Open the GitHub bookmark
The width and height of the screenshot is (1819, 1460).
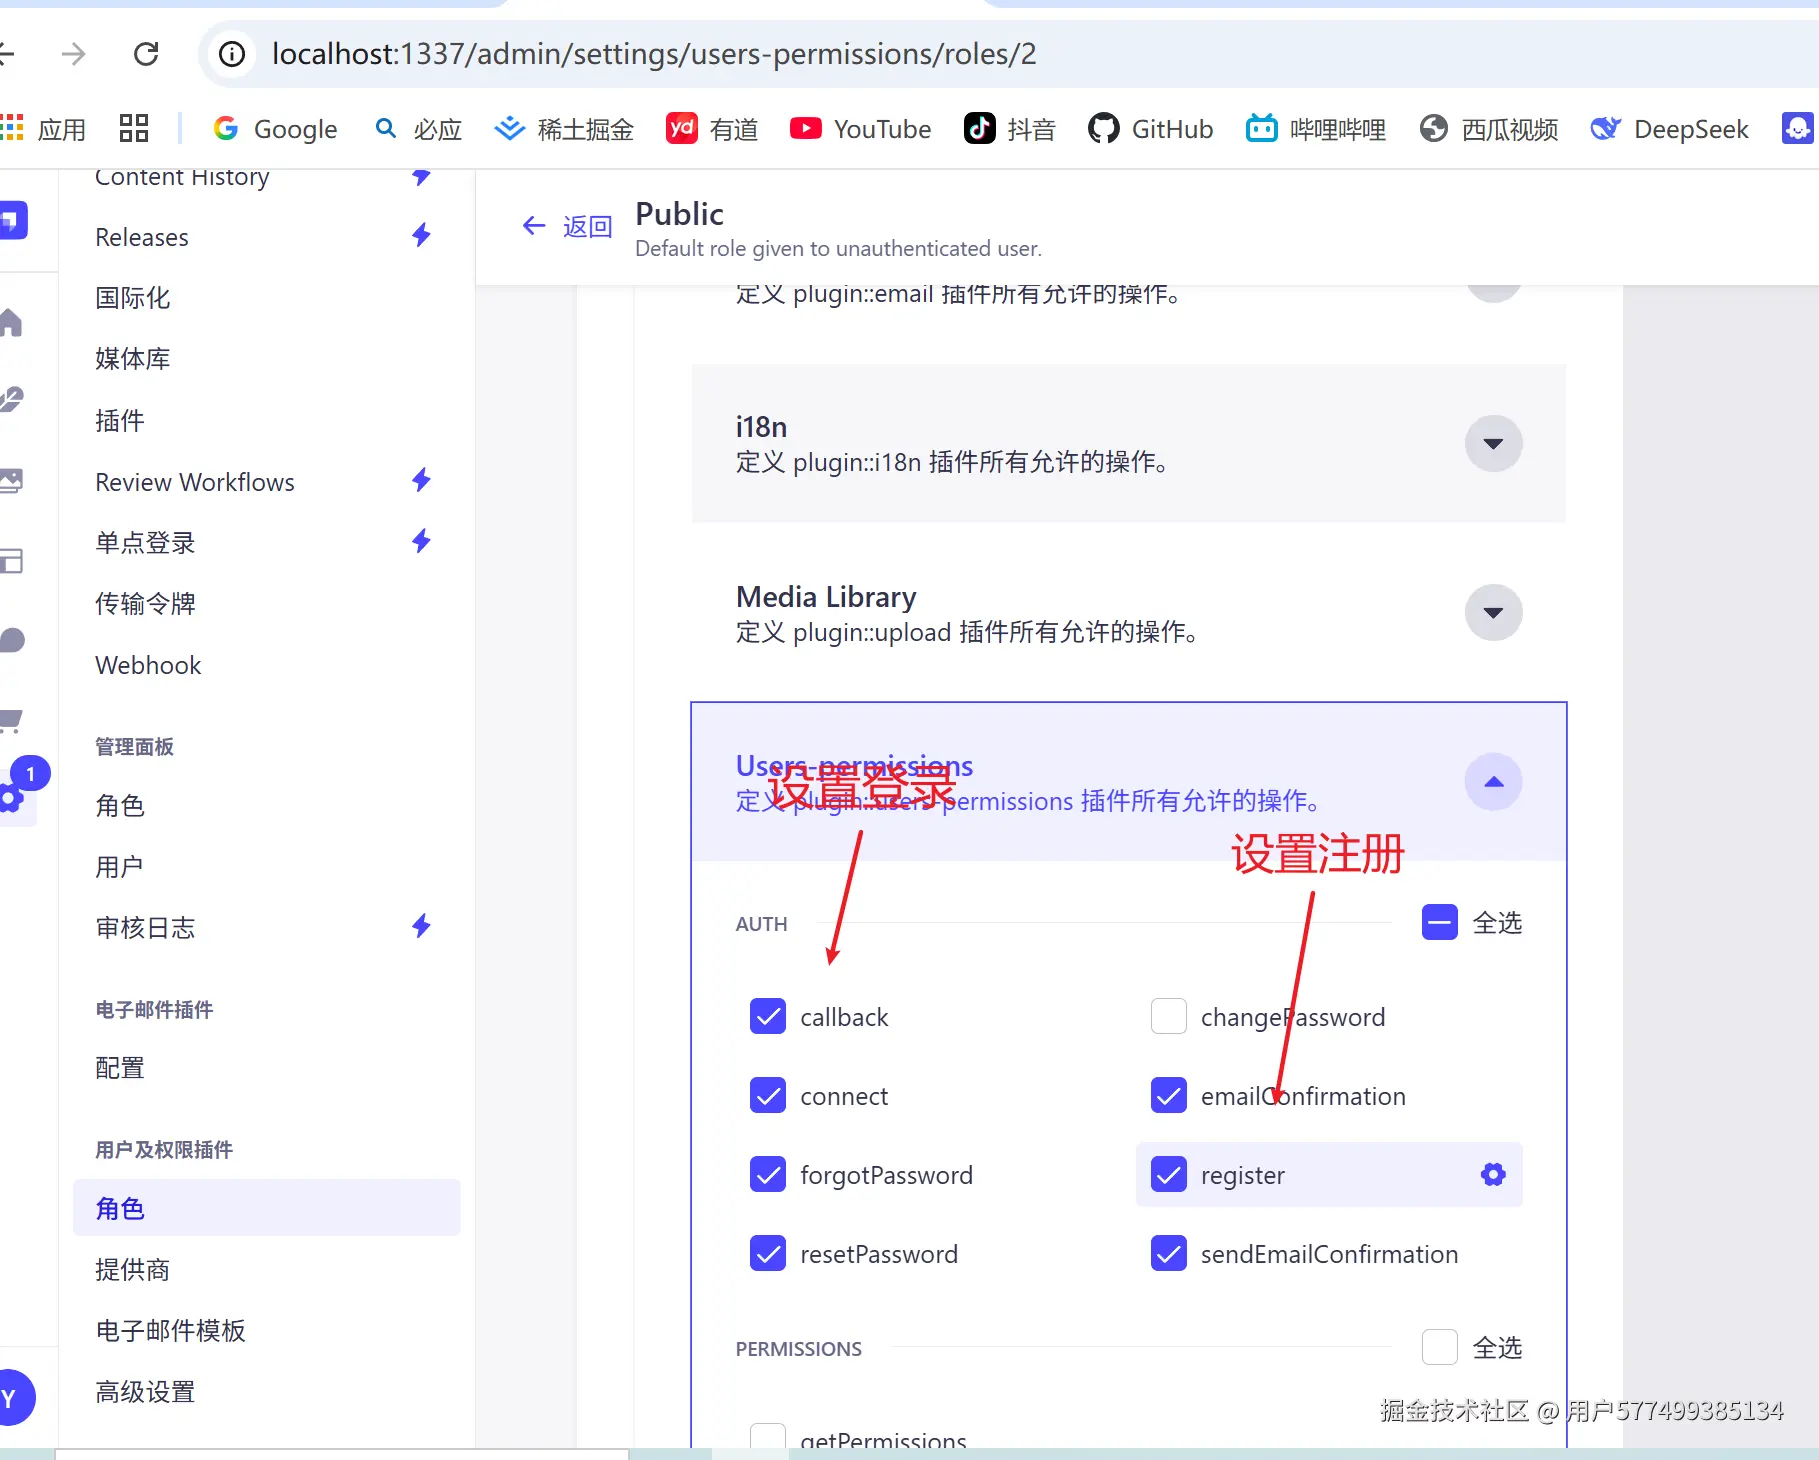point(1150,129)
